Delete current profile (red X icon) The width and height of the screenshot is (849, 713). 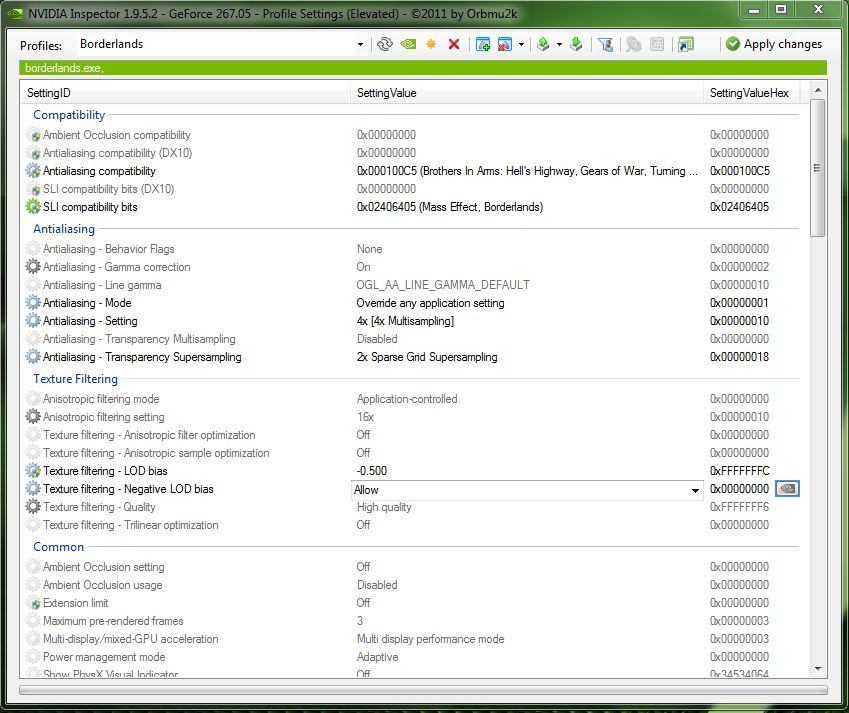454,44
